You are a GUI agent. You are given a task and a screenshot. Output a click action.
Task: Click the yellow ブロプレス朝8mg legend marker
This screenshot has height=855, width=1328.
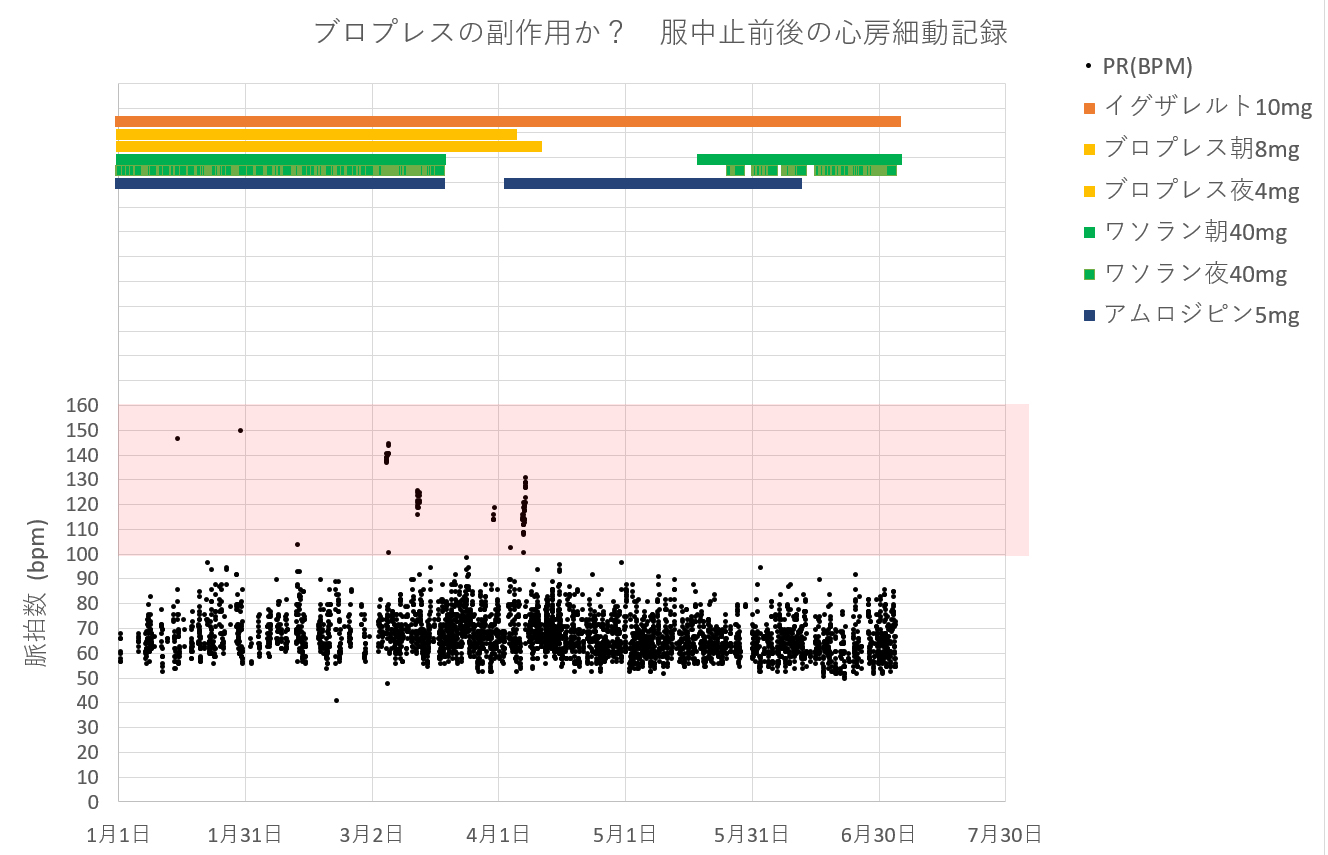(1090, 150)
